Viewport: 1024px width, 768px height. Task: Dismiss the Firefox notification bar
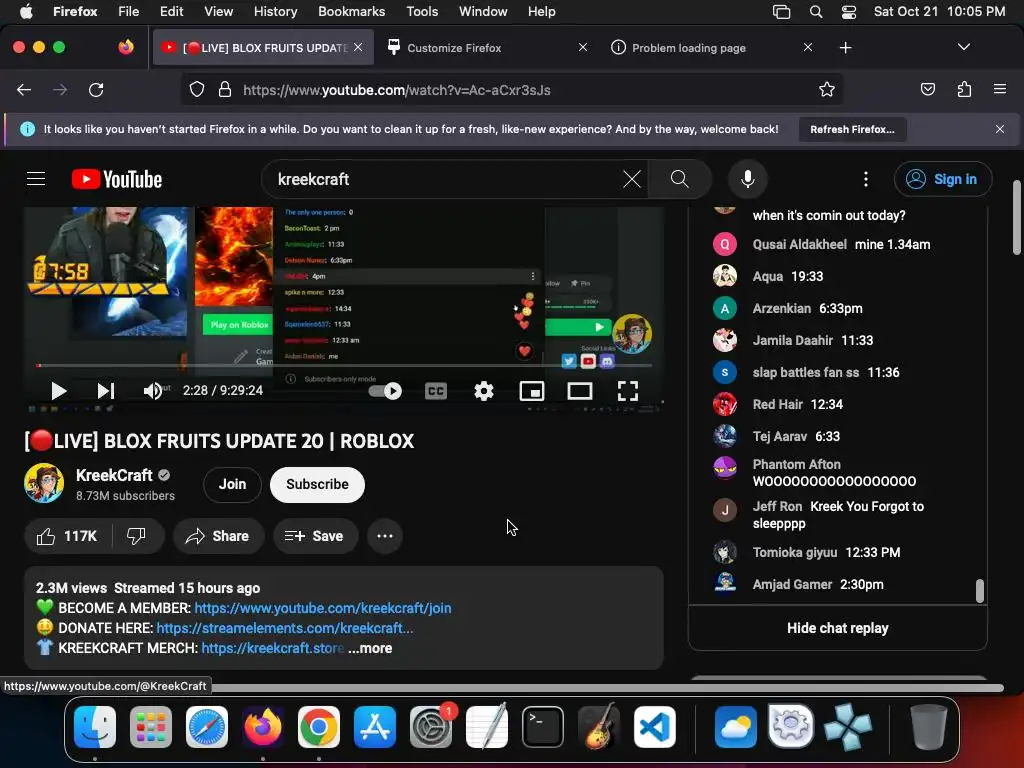click(1000, 129)
